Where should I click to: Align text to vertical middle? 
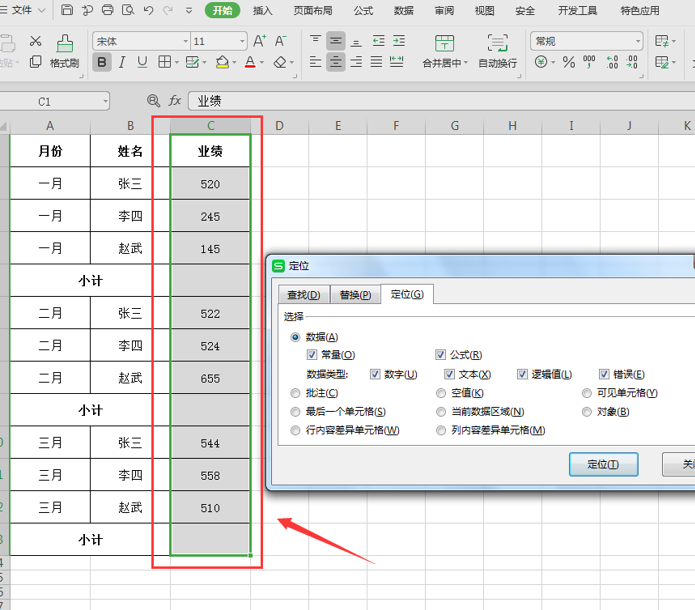point(336,41)
